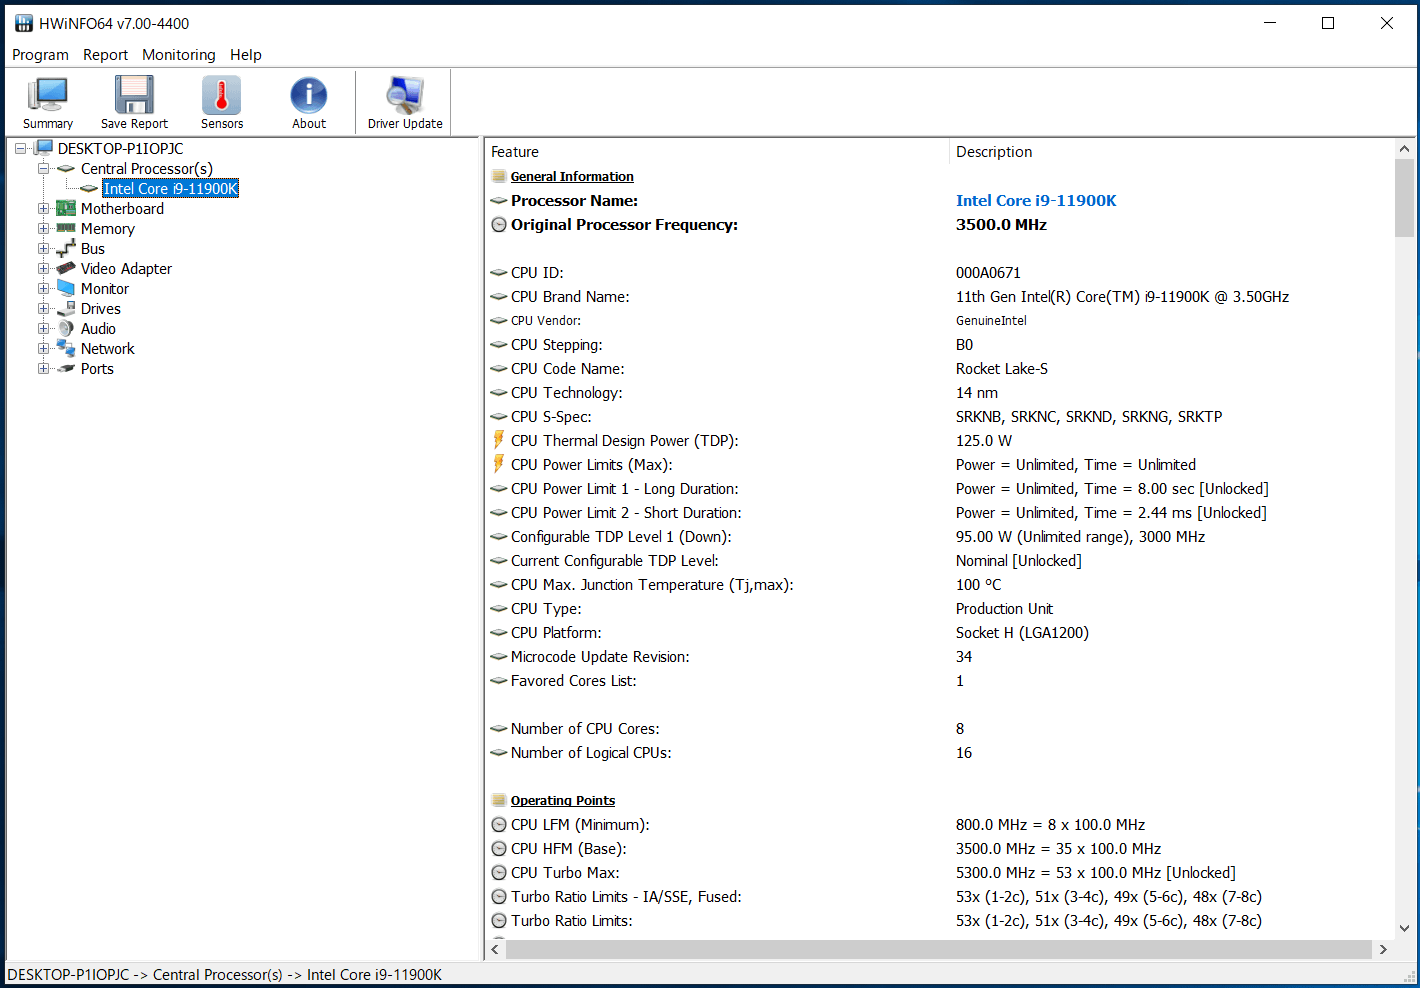The width and height of the screenshot is (1420, 988).
Task: Click the horizontal scrollbar thumb
Action: click(939, 949)
